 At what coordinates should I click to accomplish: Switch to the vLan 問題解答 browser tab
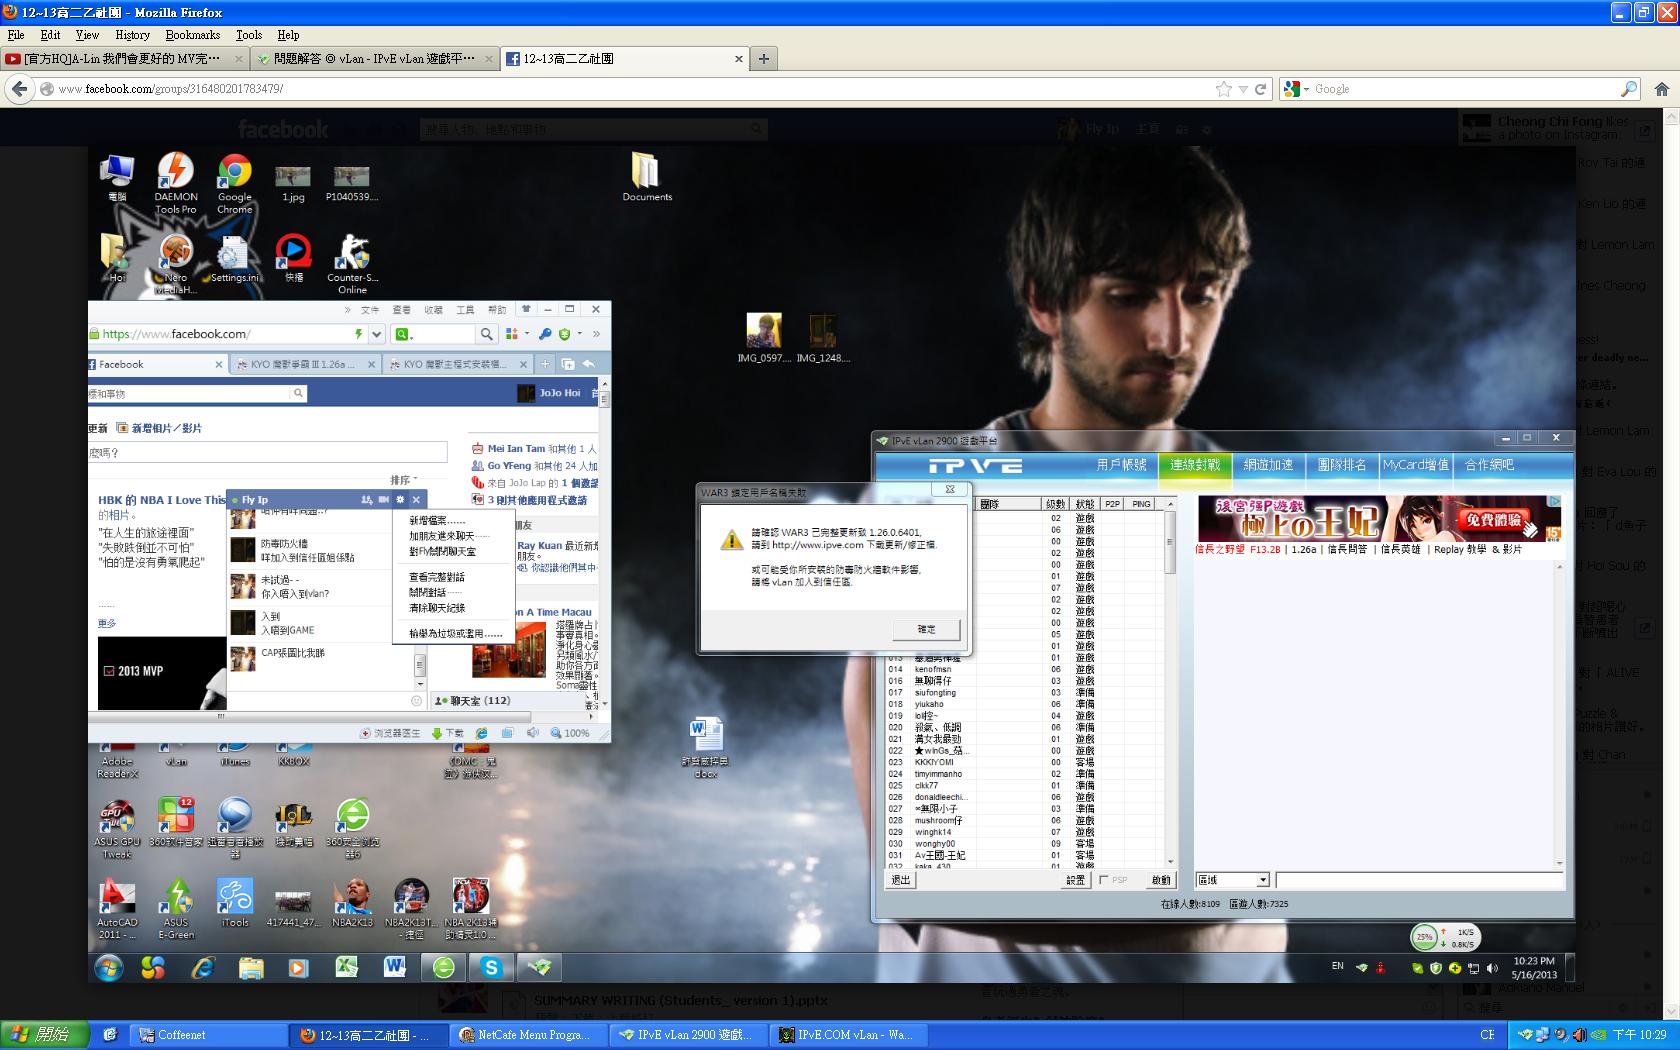374,59
